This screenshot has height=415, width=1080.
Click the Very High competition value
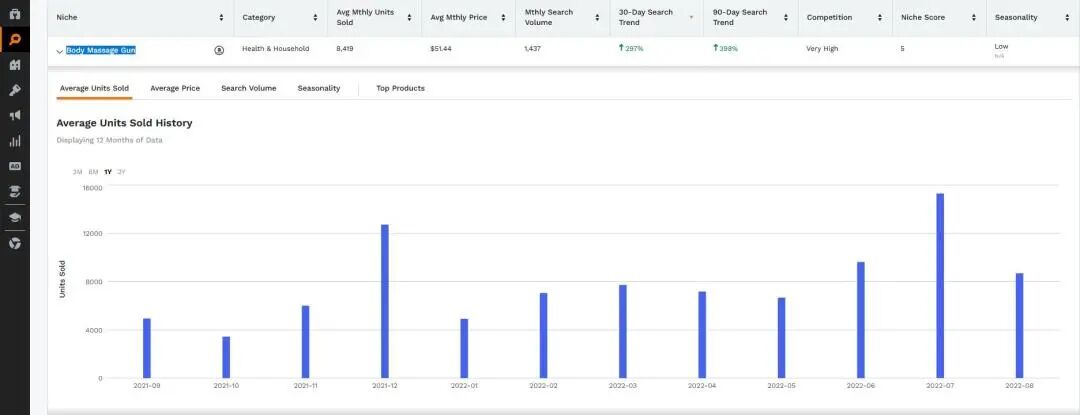(822, 49)
